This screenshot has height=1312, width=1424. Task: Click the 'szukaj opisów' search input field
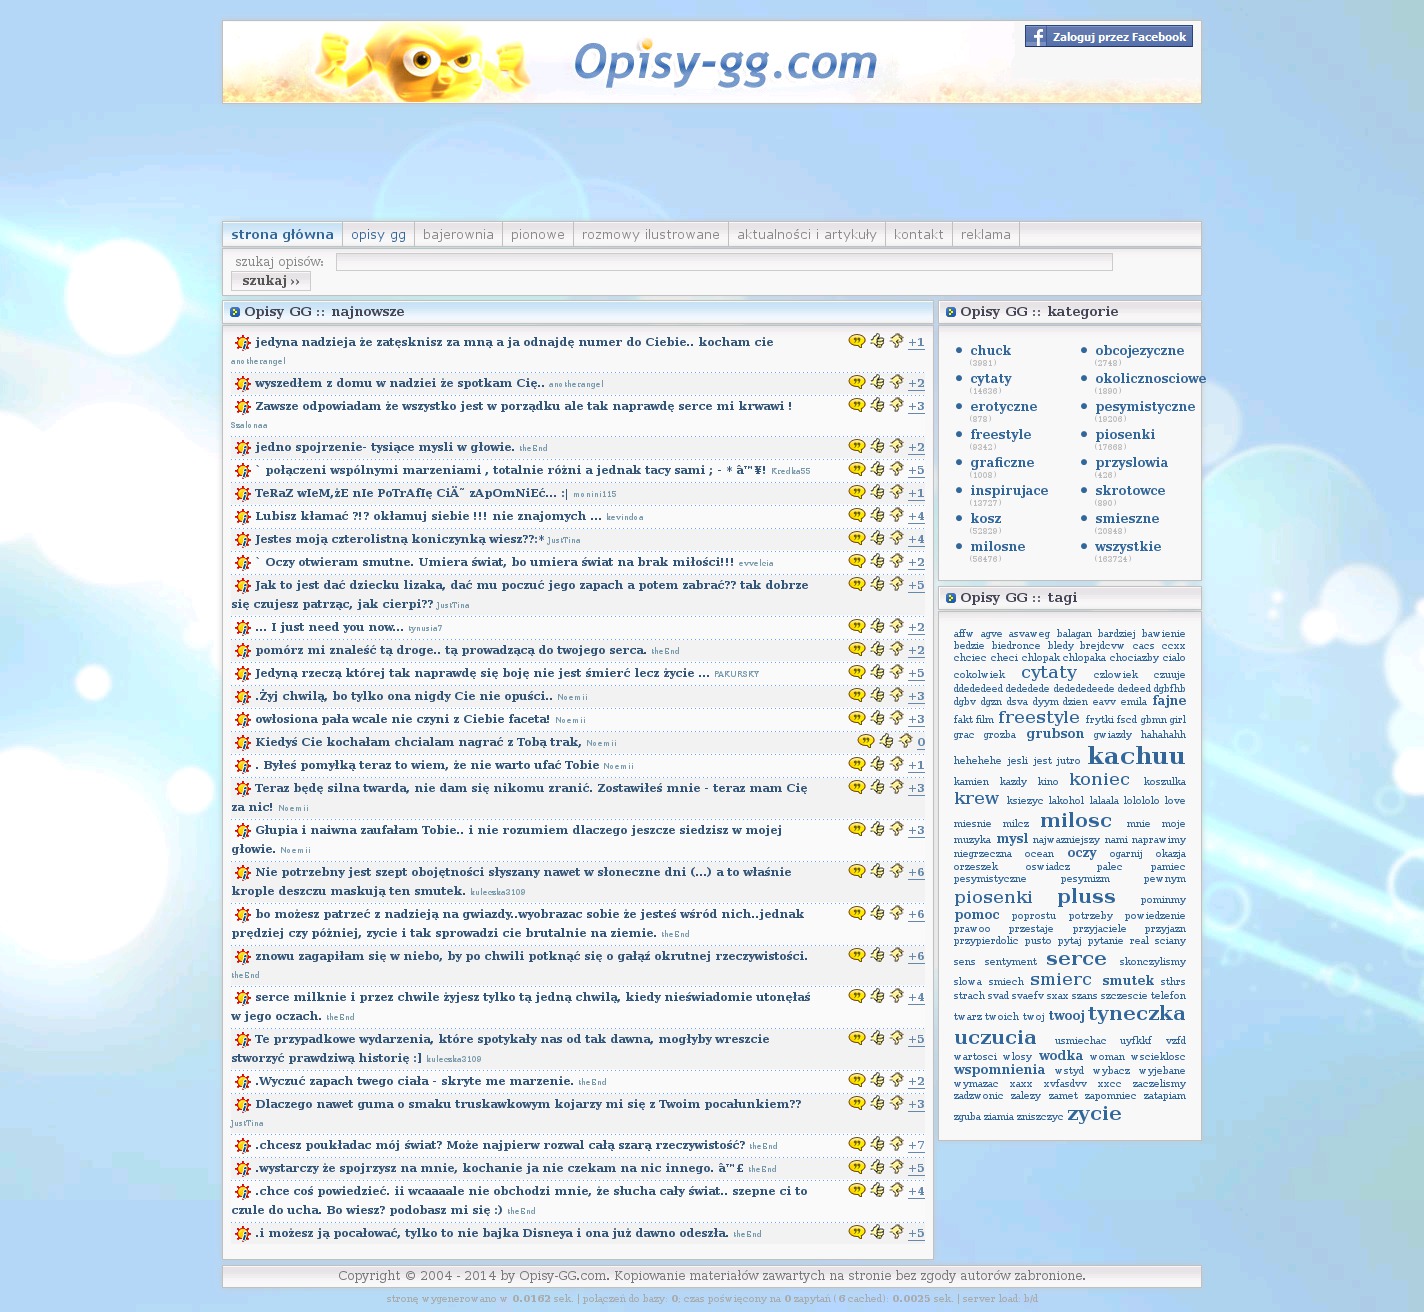[x=724, y=262]
